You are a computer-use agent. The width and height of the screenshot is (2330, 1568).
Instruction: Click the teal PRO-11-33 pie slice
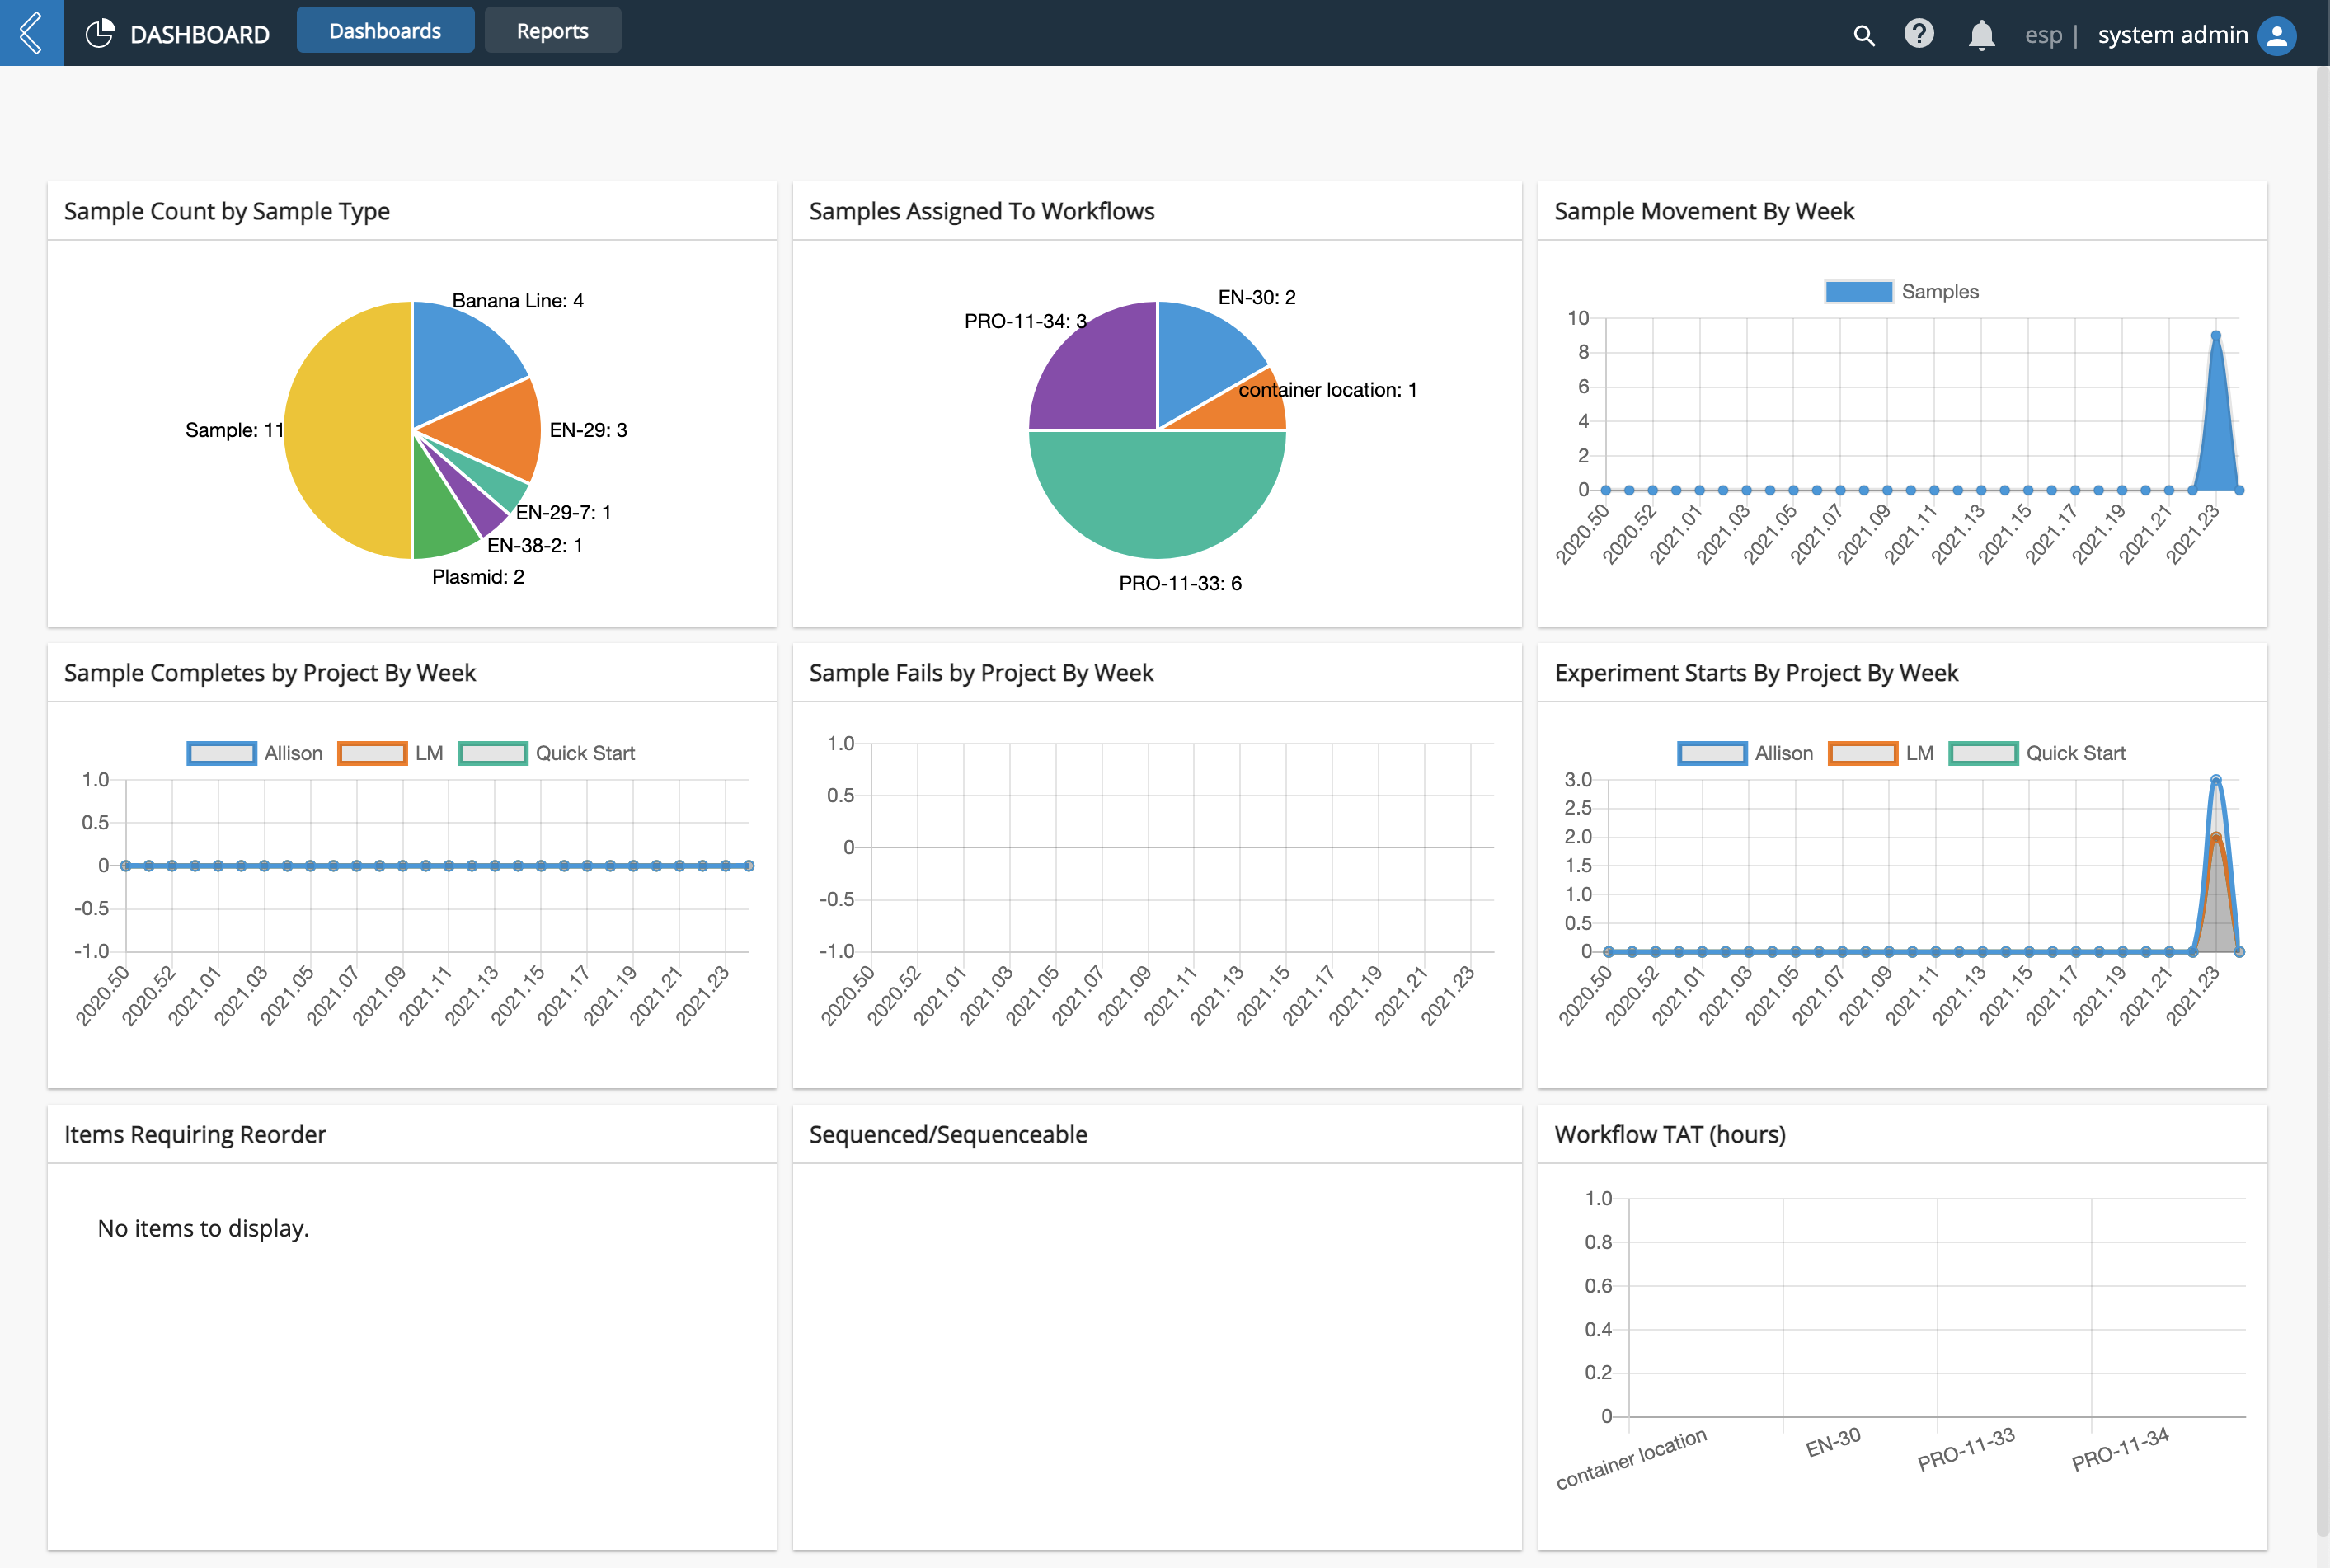[1157, 495]
